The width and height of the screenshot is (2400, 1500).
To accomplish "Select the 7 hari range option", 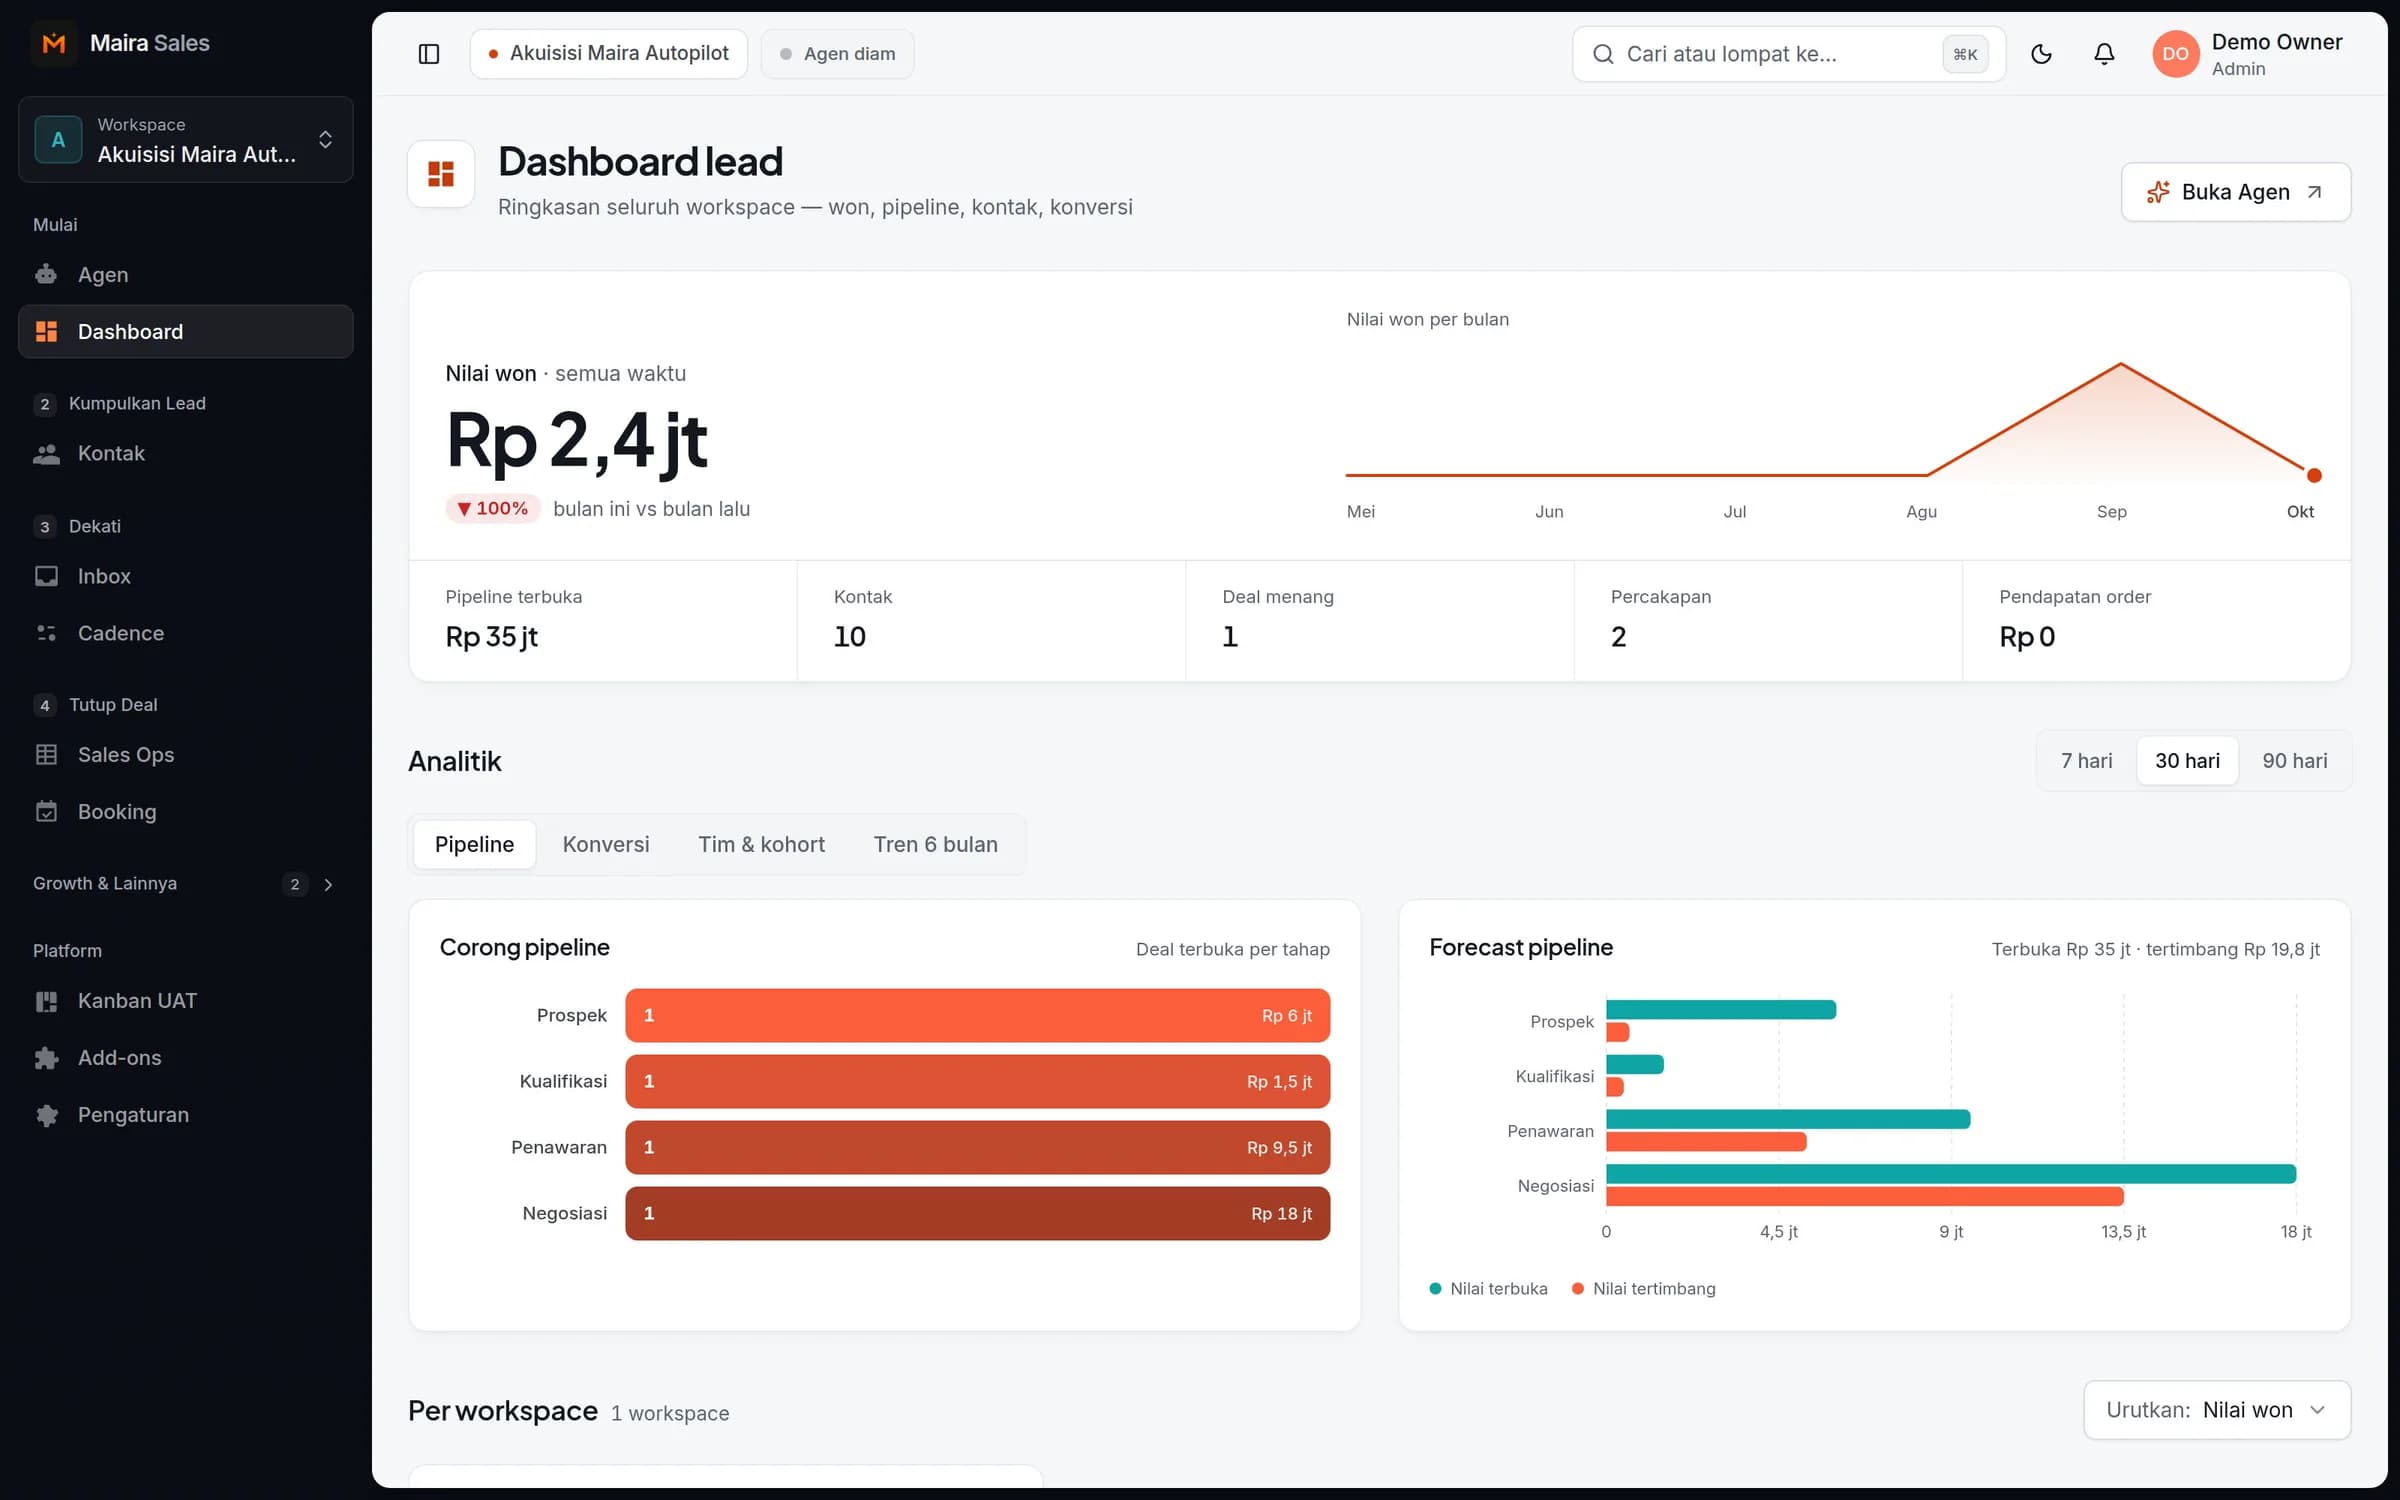I will pos(2086,761).
